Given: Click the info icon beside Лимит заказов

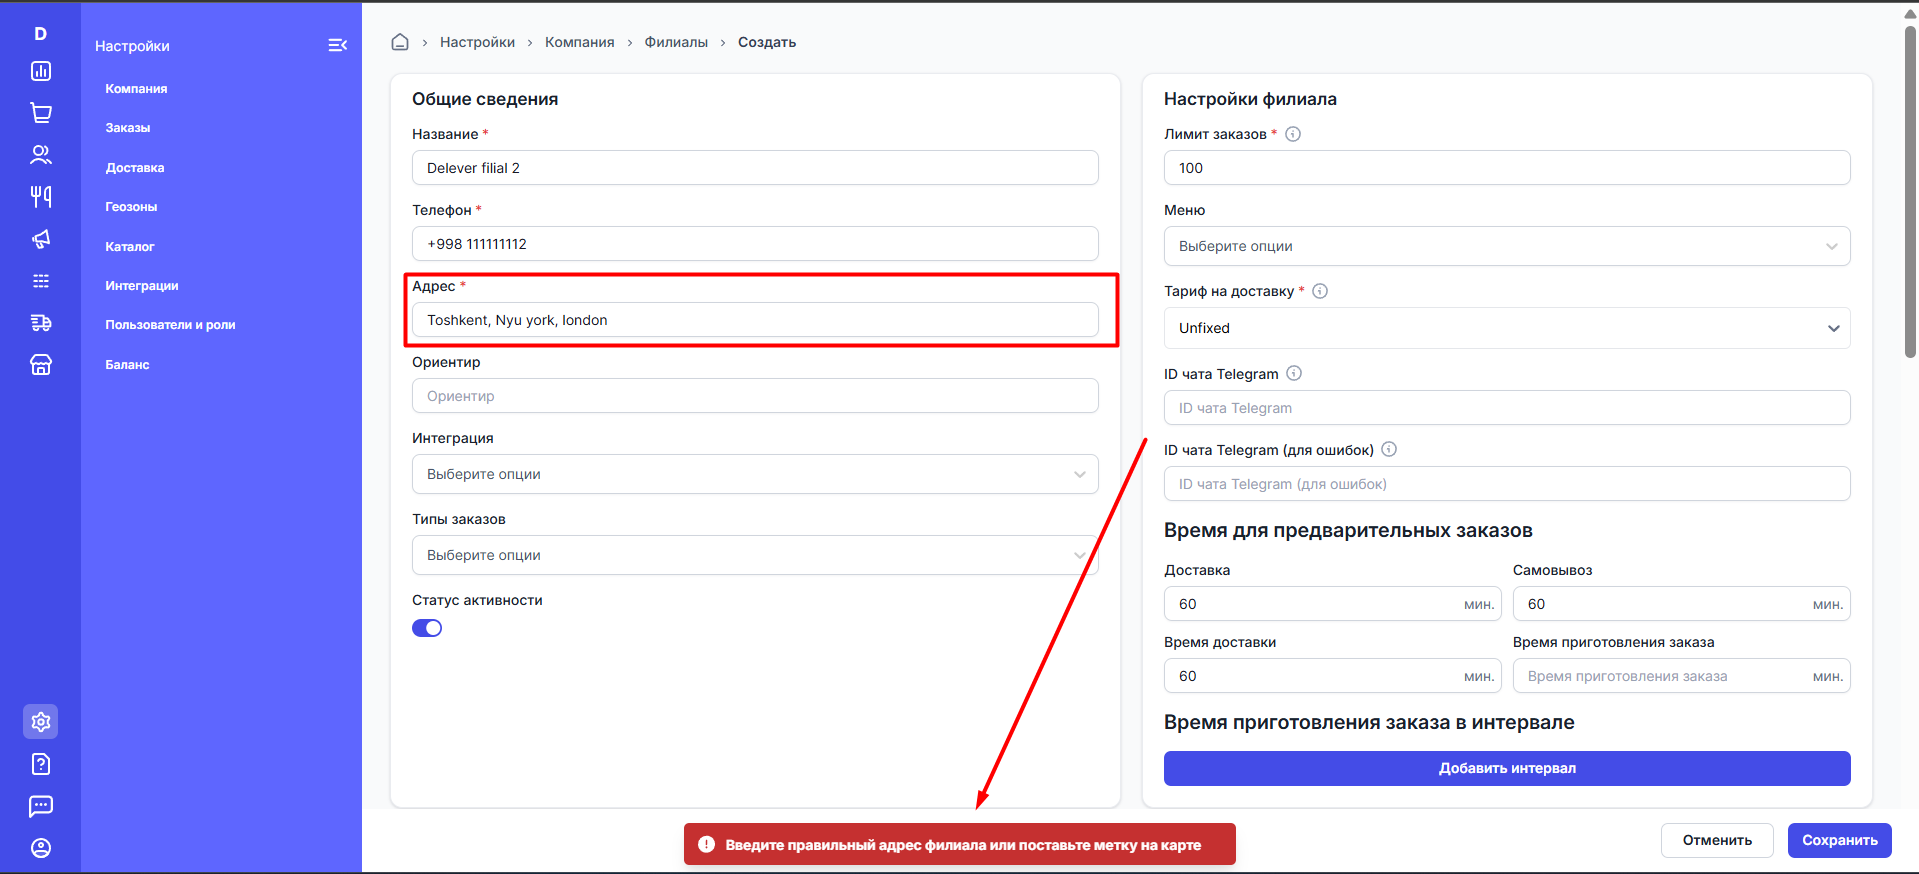Looking at the screenshot, I should [x=1293, y=134].
